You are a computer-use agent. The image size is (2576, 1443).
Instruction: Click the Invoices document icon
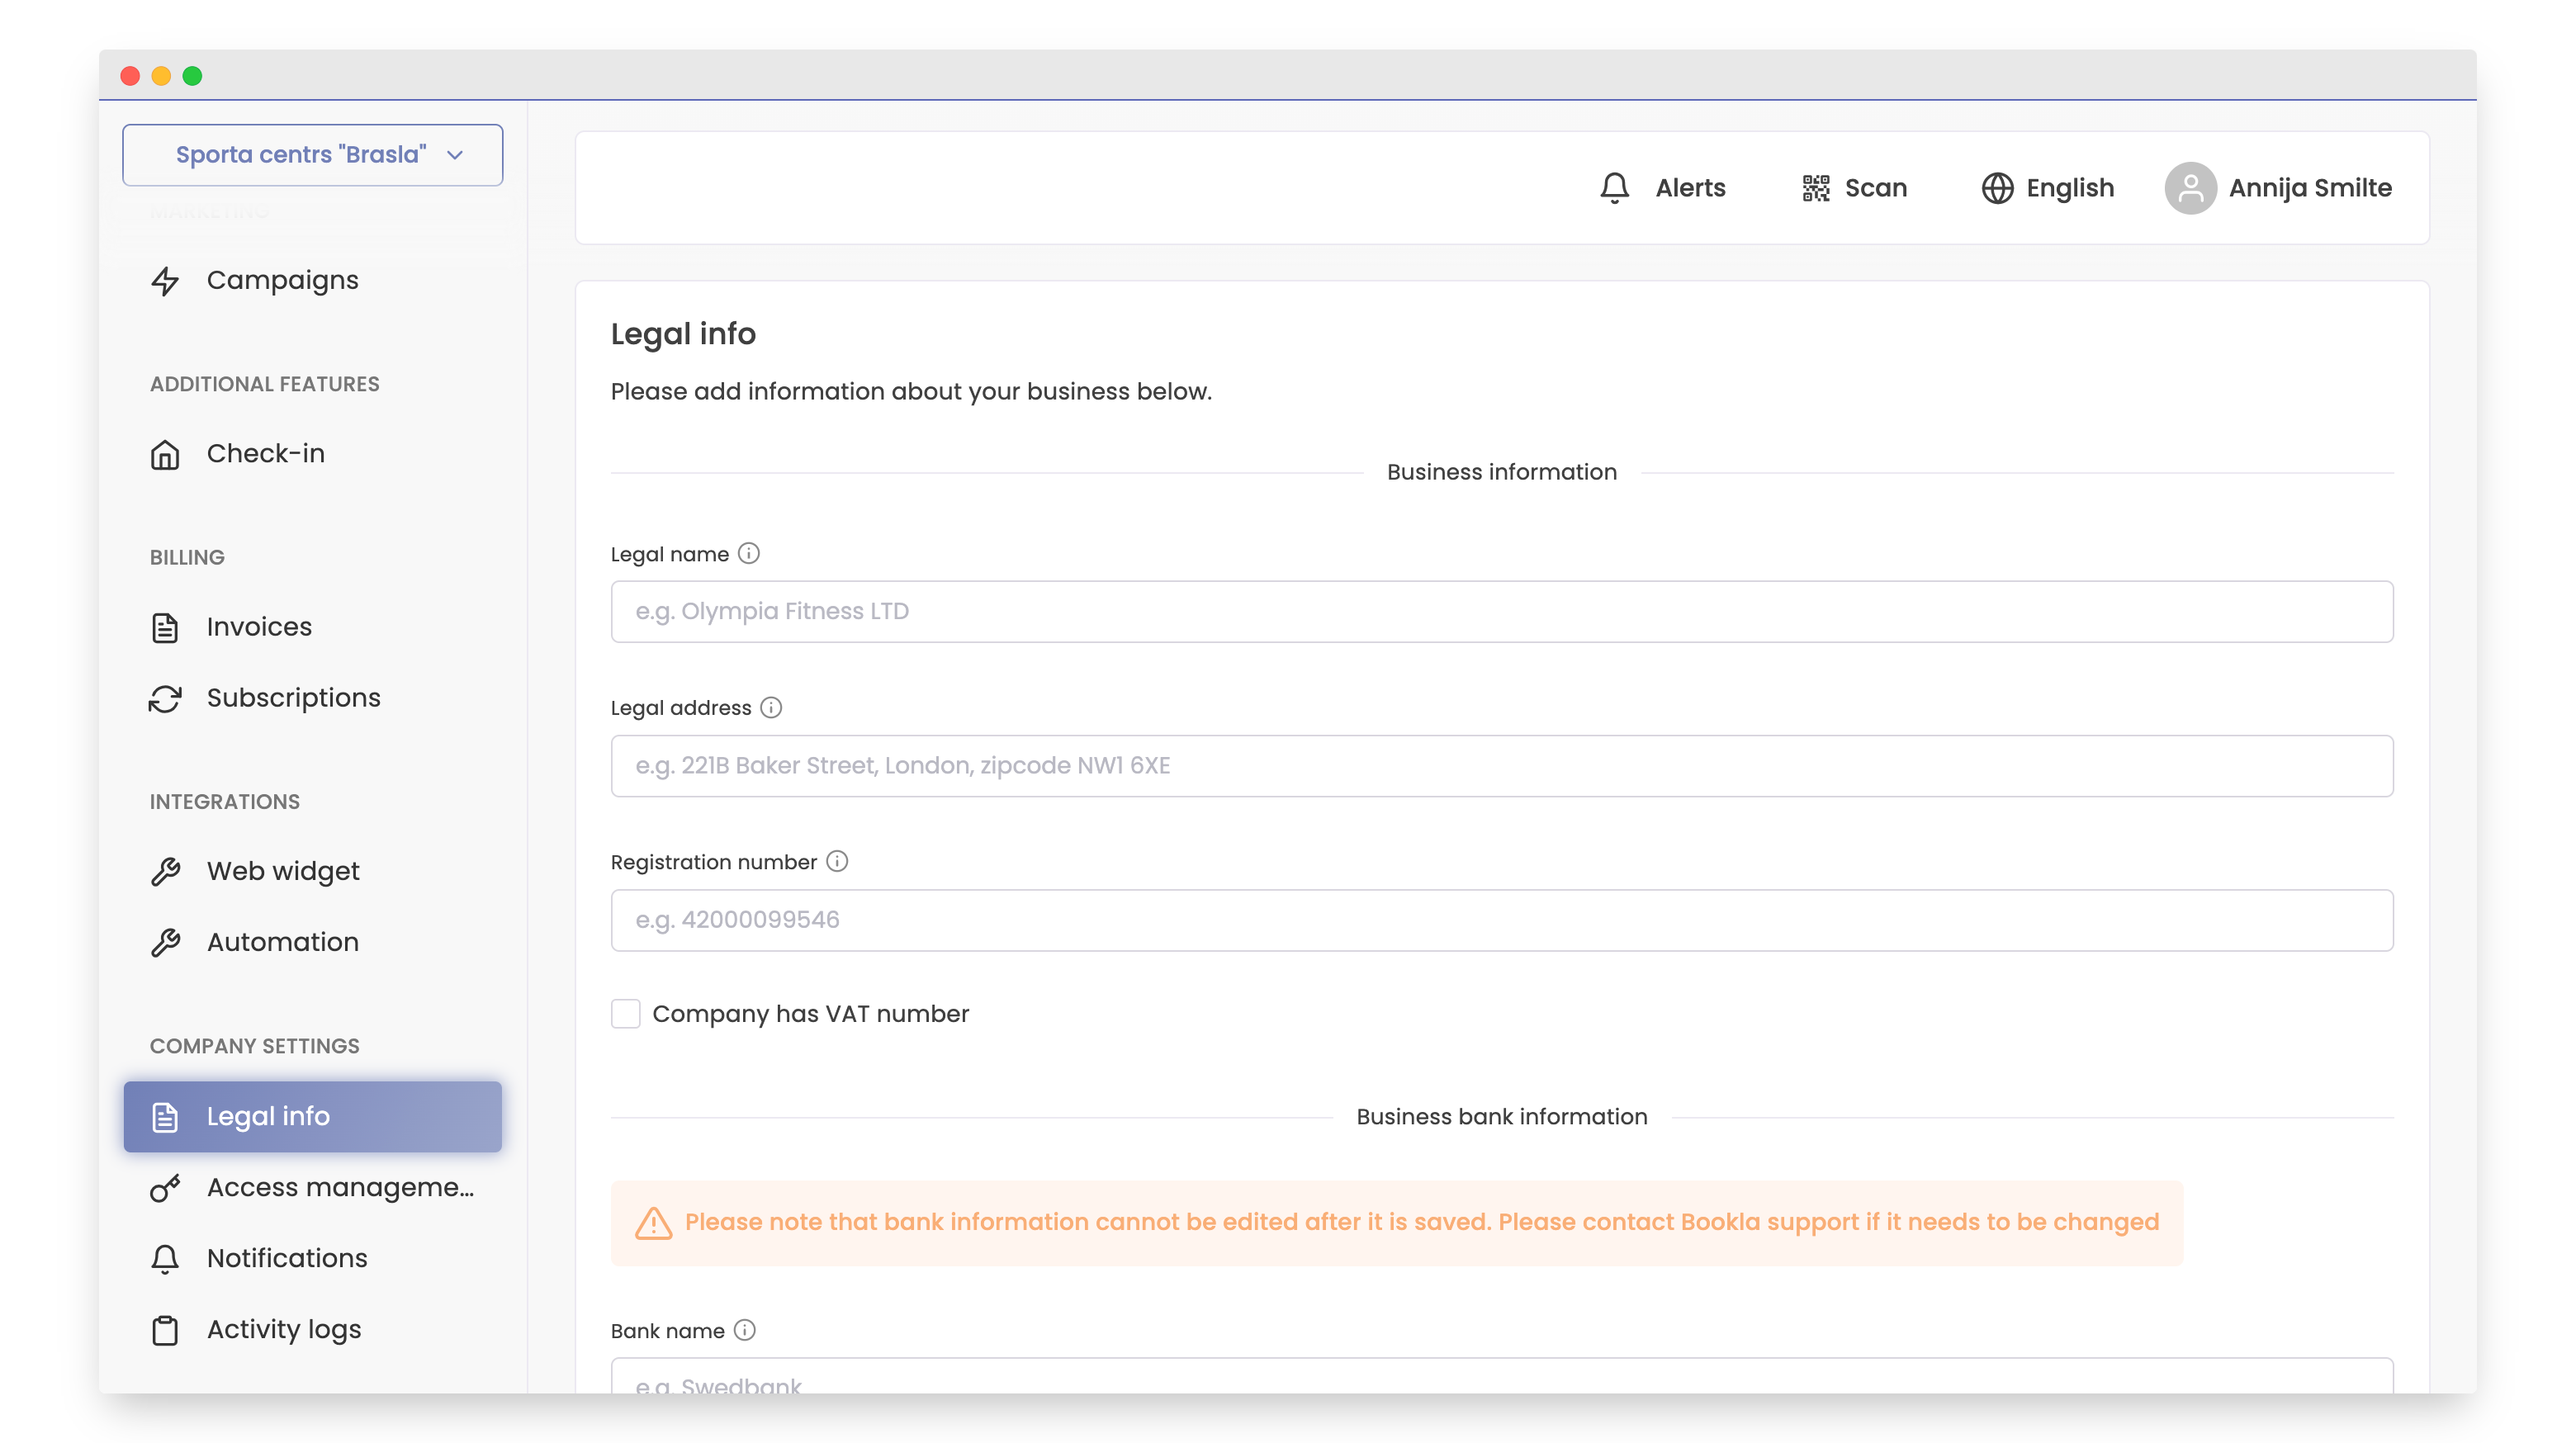(x=165, y=626)
